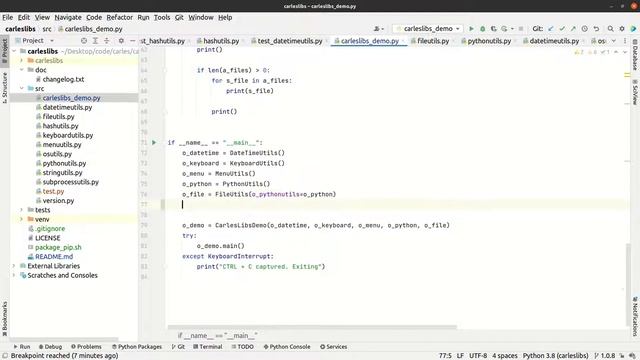Open Project panel gear options
The width and height of the screenshot is (640, 360).
121,40
